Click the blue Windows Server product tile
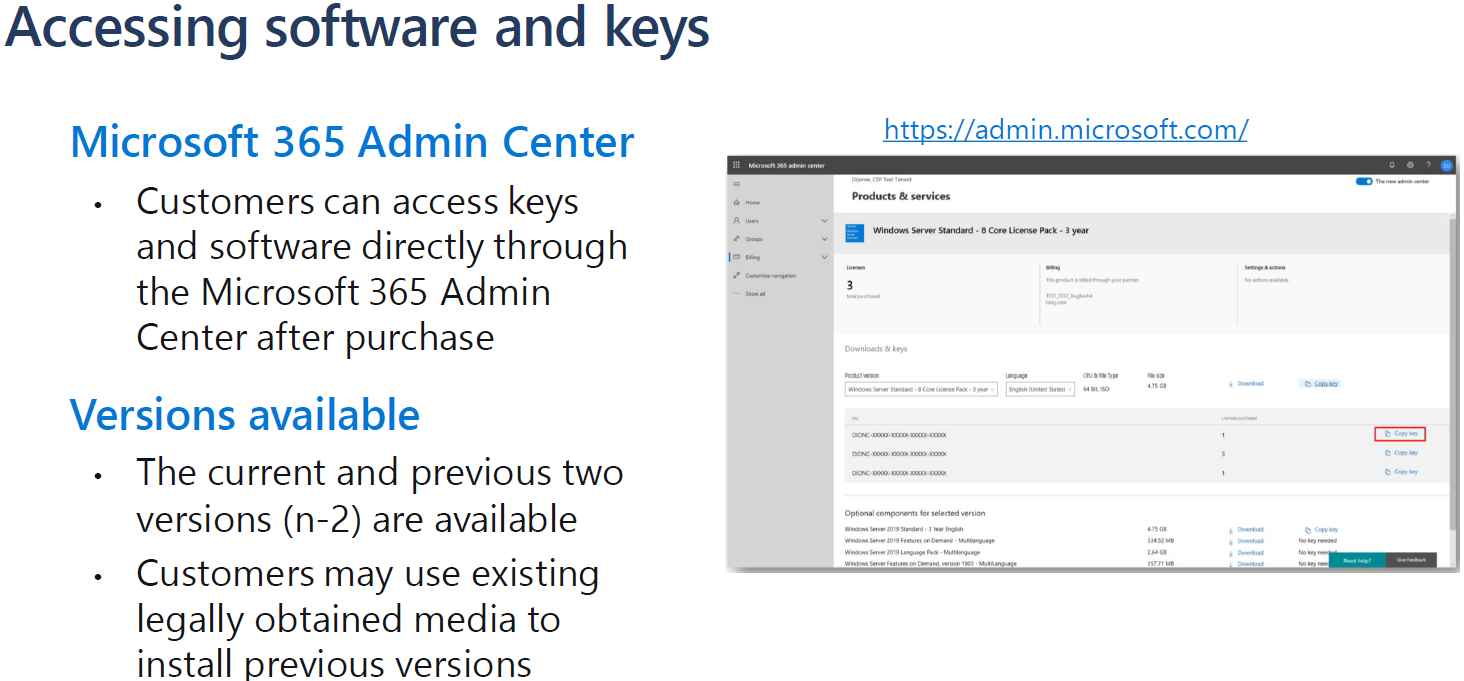Image resolution: width=1464 pixels, height=681 pixels. click(x=854, y=231)
